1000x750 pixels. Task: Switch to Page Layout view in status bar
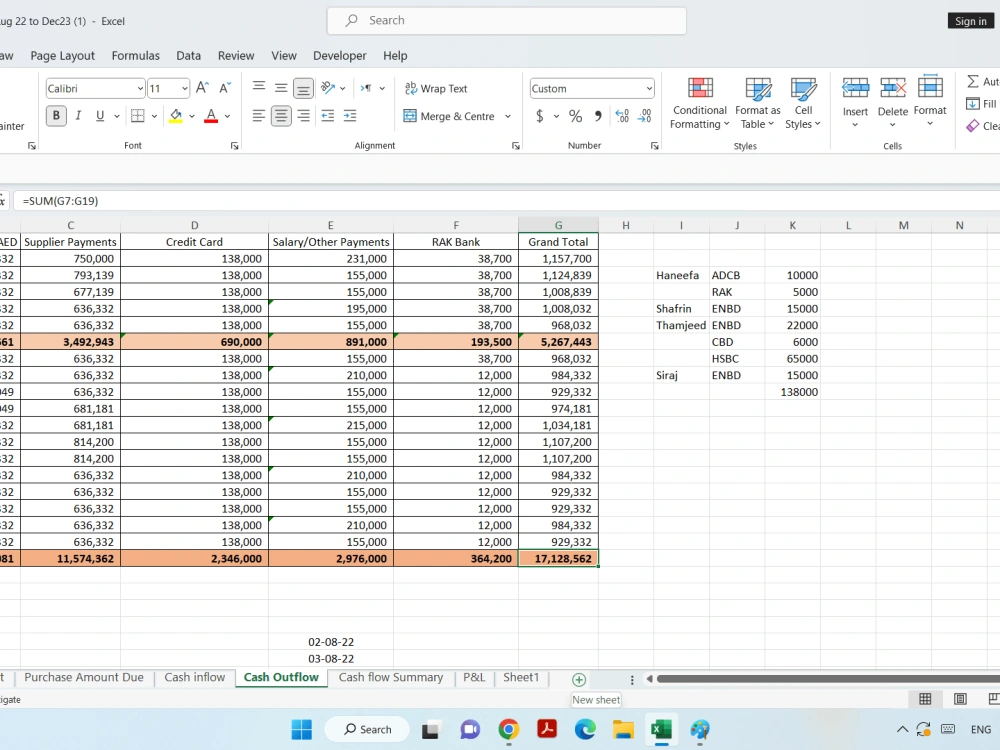click(x=960, y=699)
